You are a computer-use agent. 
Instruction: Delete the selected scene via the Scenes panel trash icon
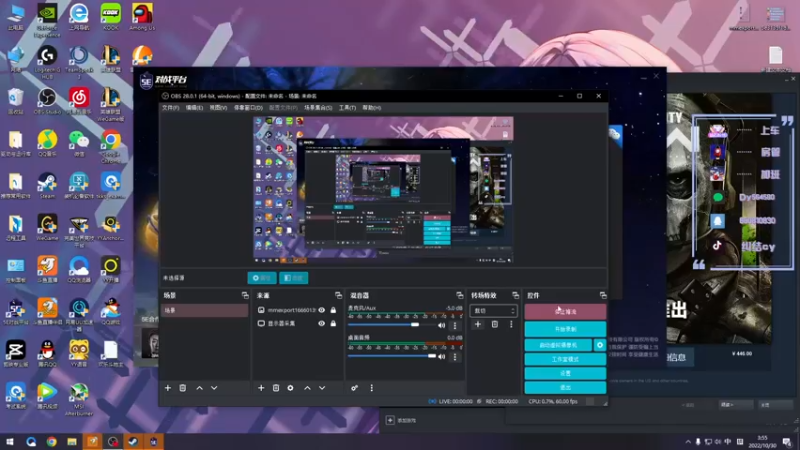coord(183,388)
